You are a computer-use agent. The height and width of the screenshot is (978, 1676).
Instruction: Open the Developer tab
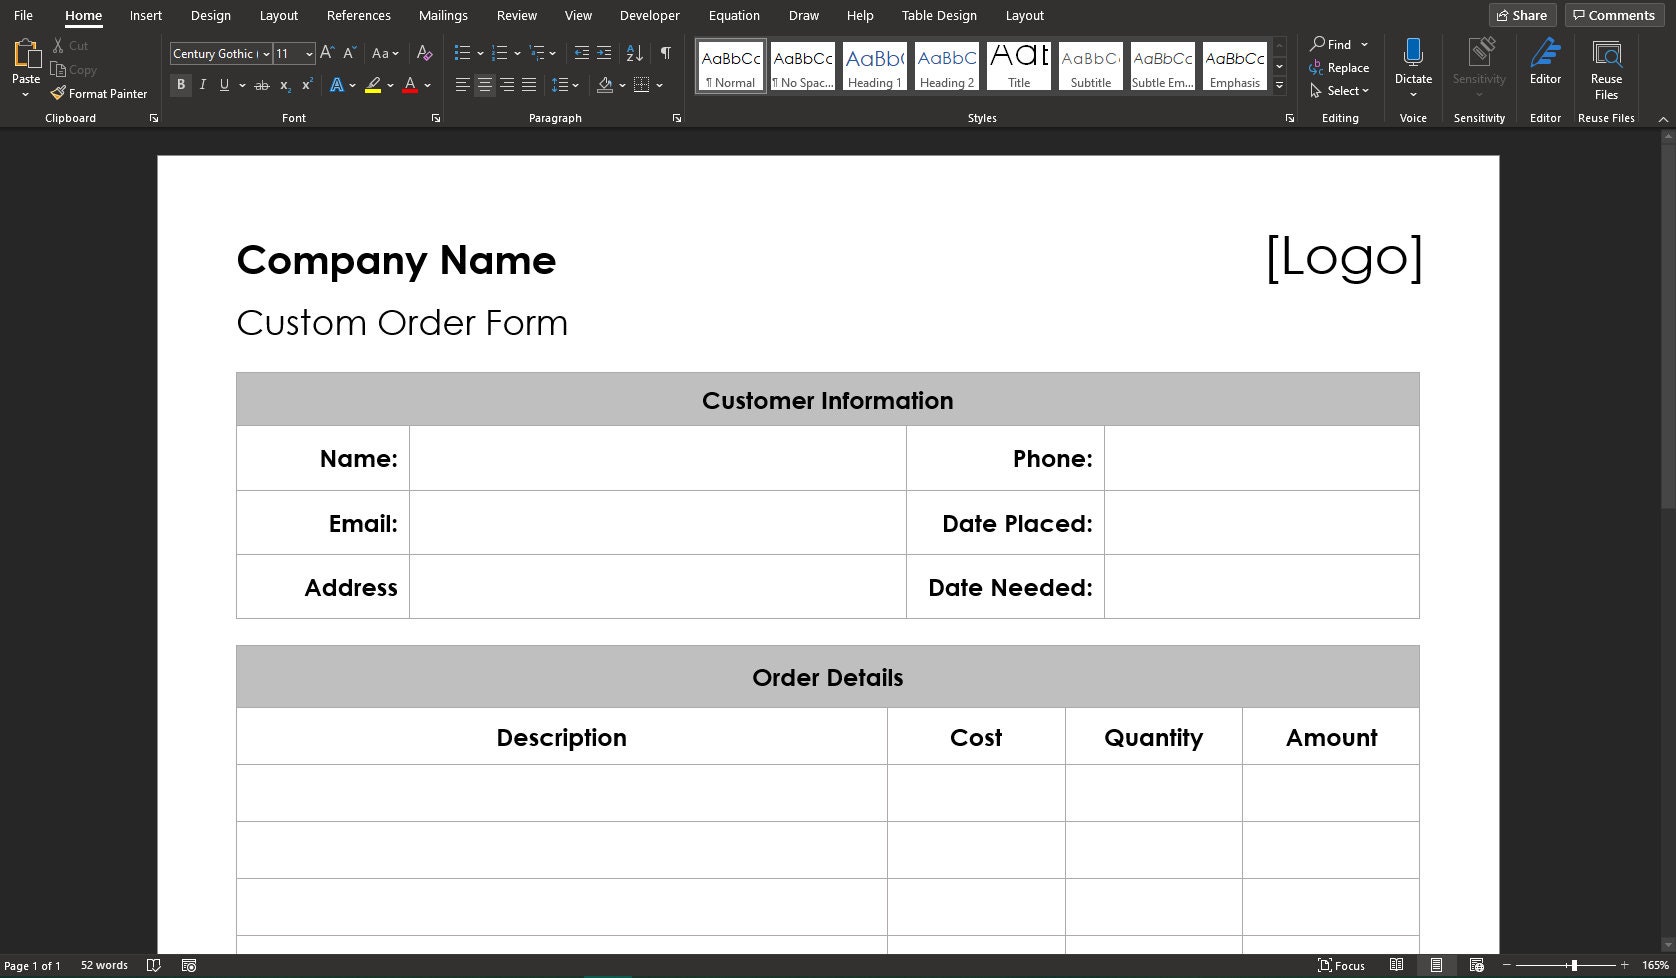coord(649,15)
